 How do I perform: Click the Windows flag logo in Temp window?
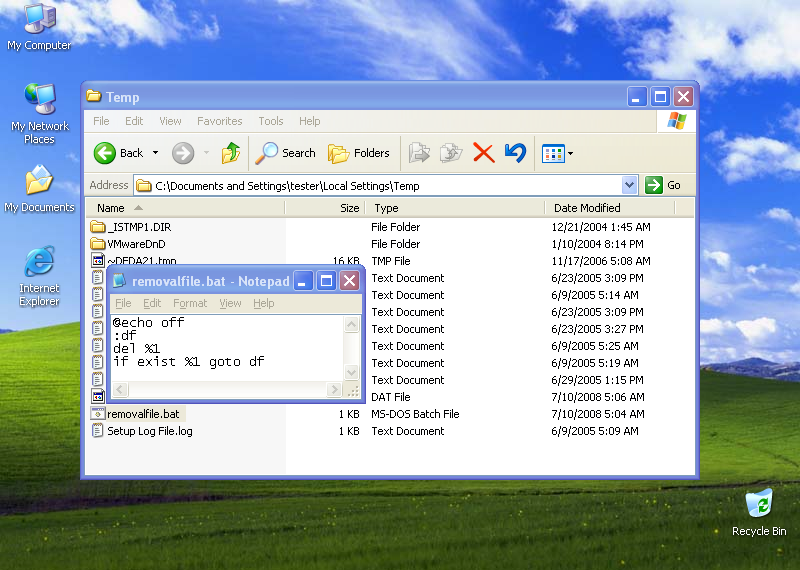(x=677, y=121)
